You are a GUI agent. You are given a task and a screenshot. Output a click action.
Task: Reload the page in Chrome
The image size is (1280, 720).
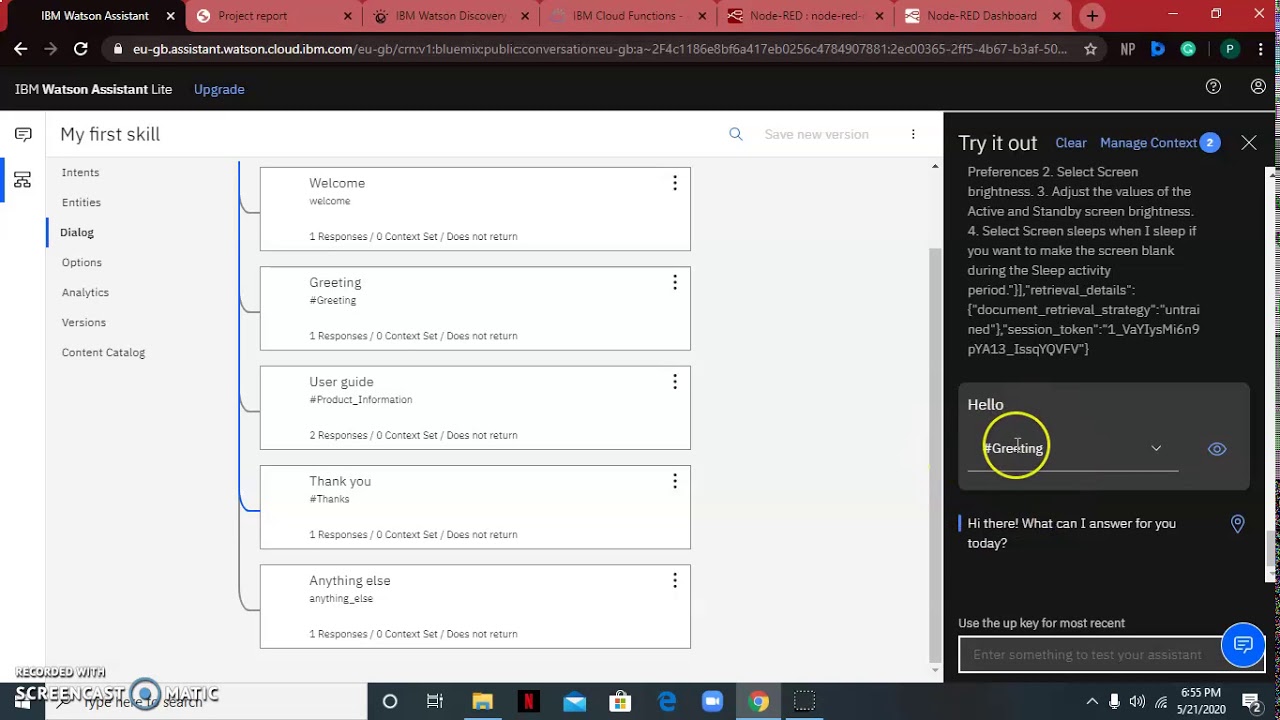(x=81, y=49)
